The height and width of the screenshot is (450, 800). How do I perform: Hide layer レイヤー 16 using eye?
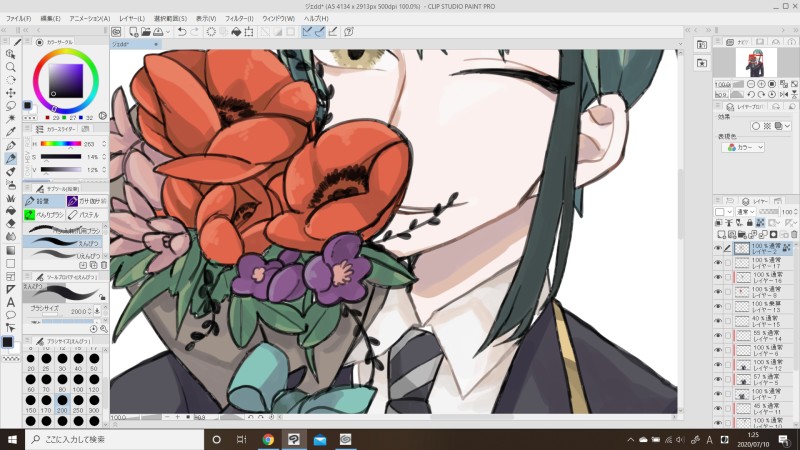(x=718, y=278)
